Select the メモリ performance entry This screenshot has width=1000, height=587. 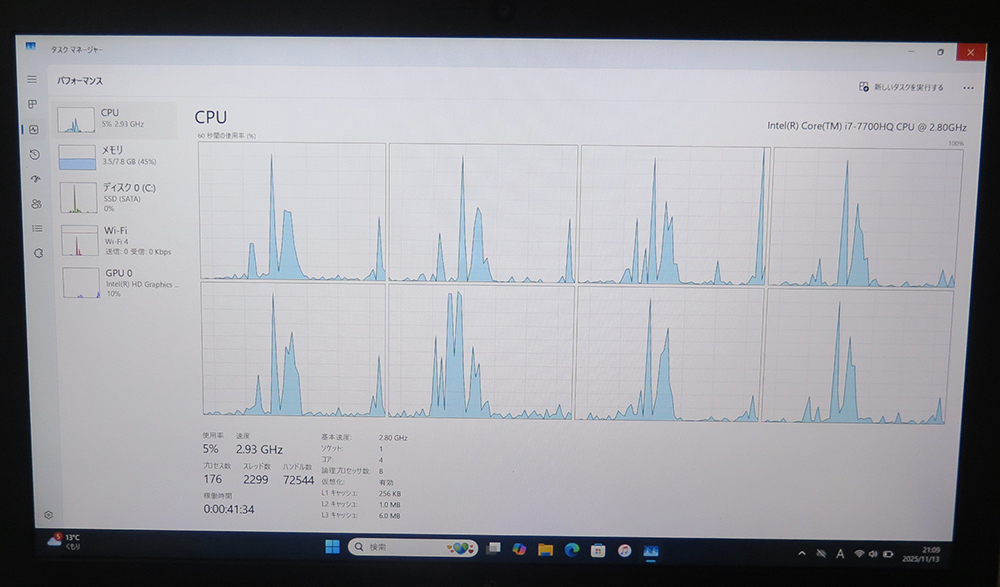117,156
